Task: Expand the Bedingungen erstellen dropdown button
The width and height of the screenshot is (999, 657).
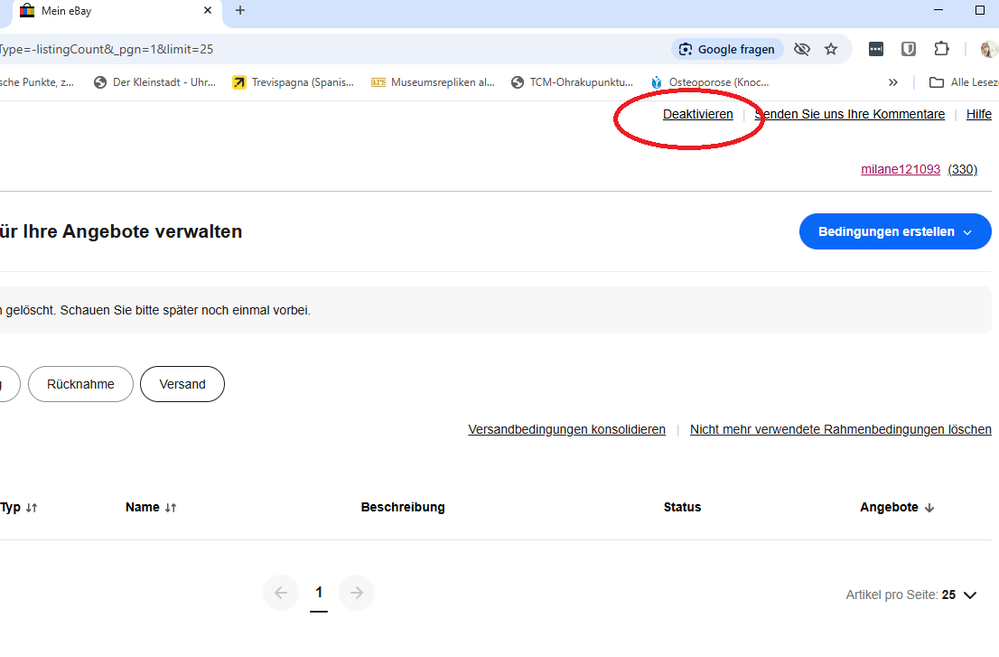Action: pyautogui.click(x=895, y=232)
